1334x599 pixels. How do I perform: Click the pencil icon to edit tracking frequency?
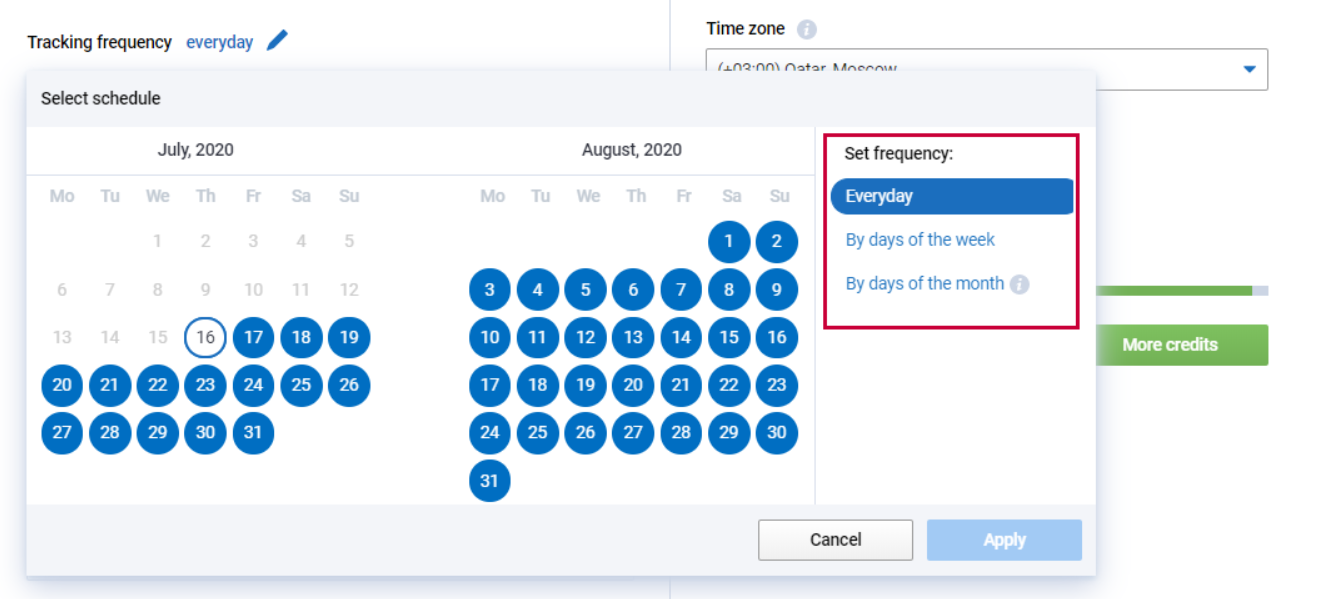[x=277, y=40]
